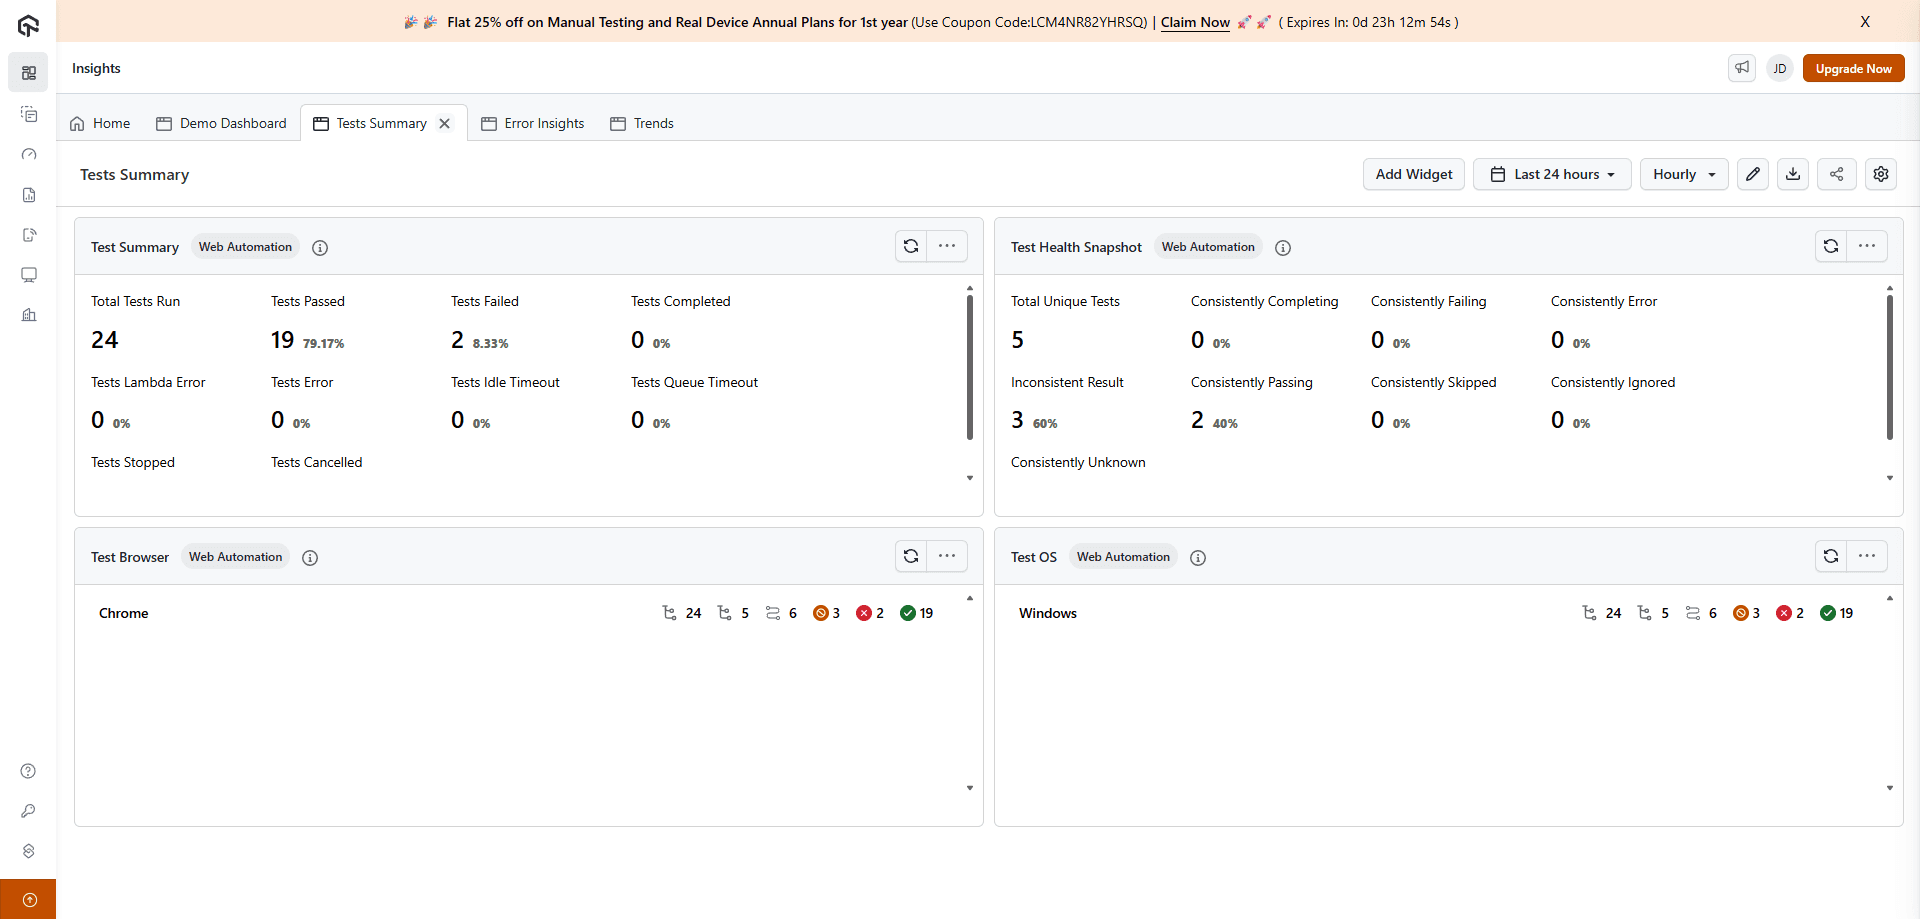
Task: Open the Insights dashboard sidebar icon
Action: tap(28, 73)
